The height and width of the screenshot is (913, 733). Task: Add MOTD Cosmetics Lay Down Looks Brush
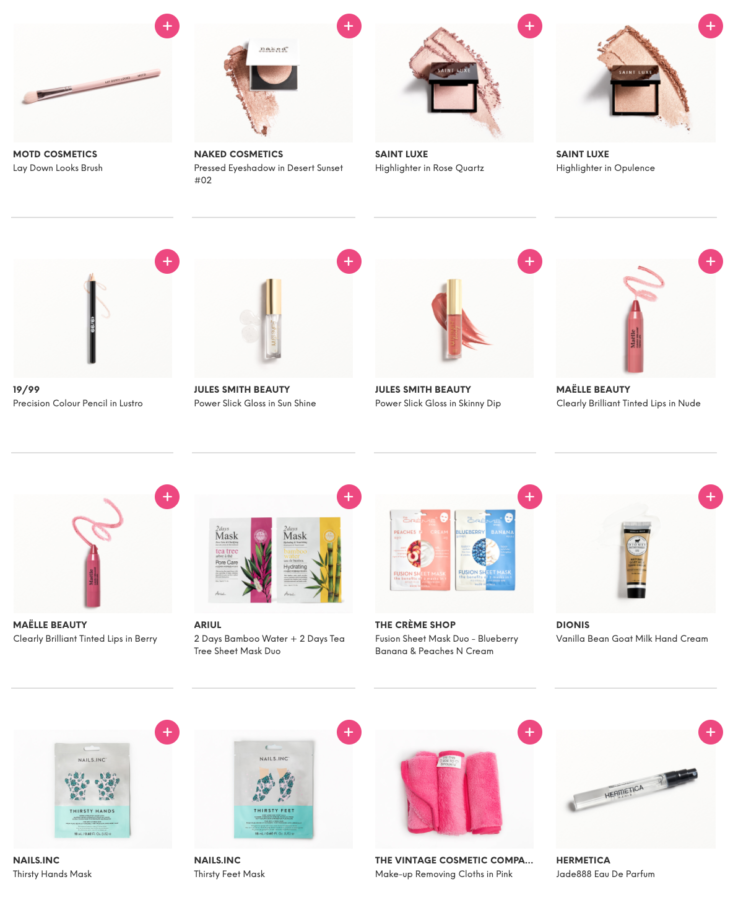tap(167, 26)
